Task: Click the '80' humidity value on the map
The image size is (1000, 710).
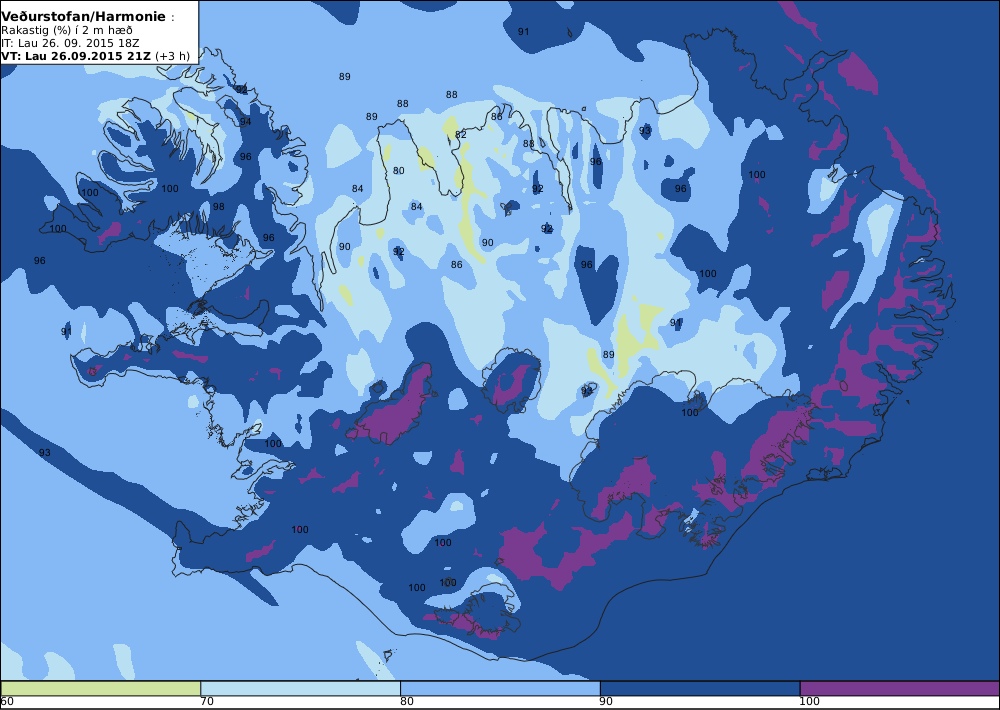Action: coord(399,170)
